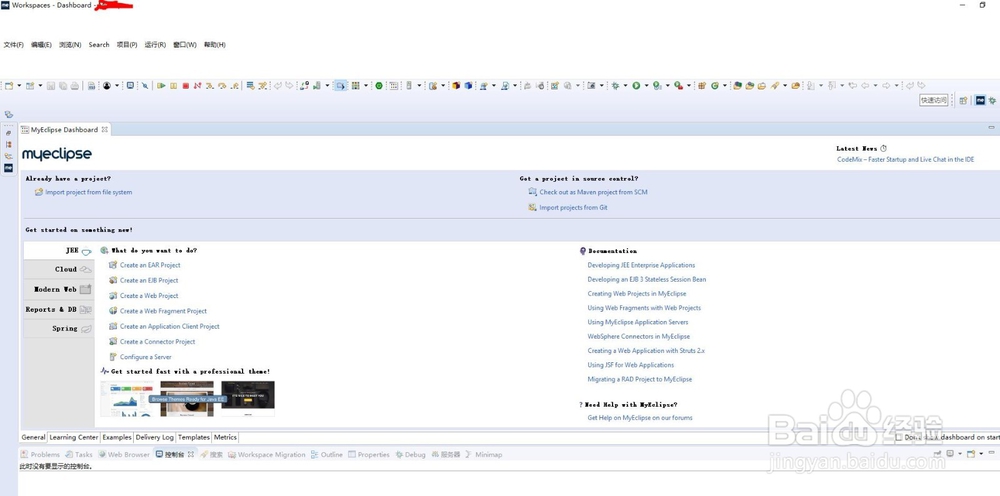Viewport: 1000px width, 496px height.
Task: Open the Search menu
Action: coord(99,45)
